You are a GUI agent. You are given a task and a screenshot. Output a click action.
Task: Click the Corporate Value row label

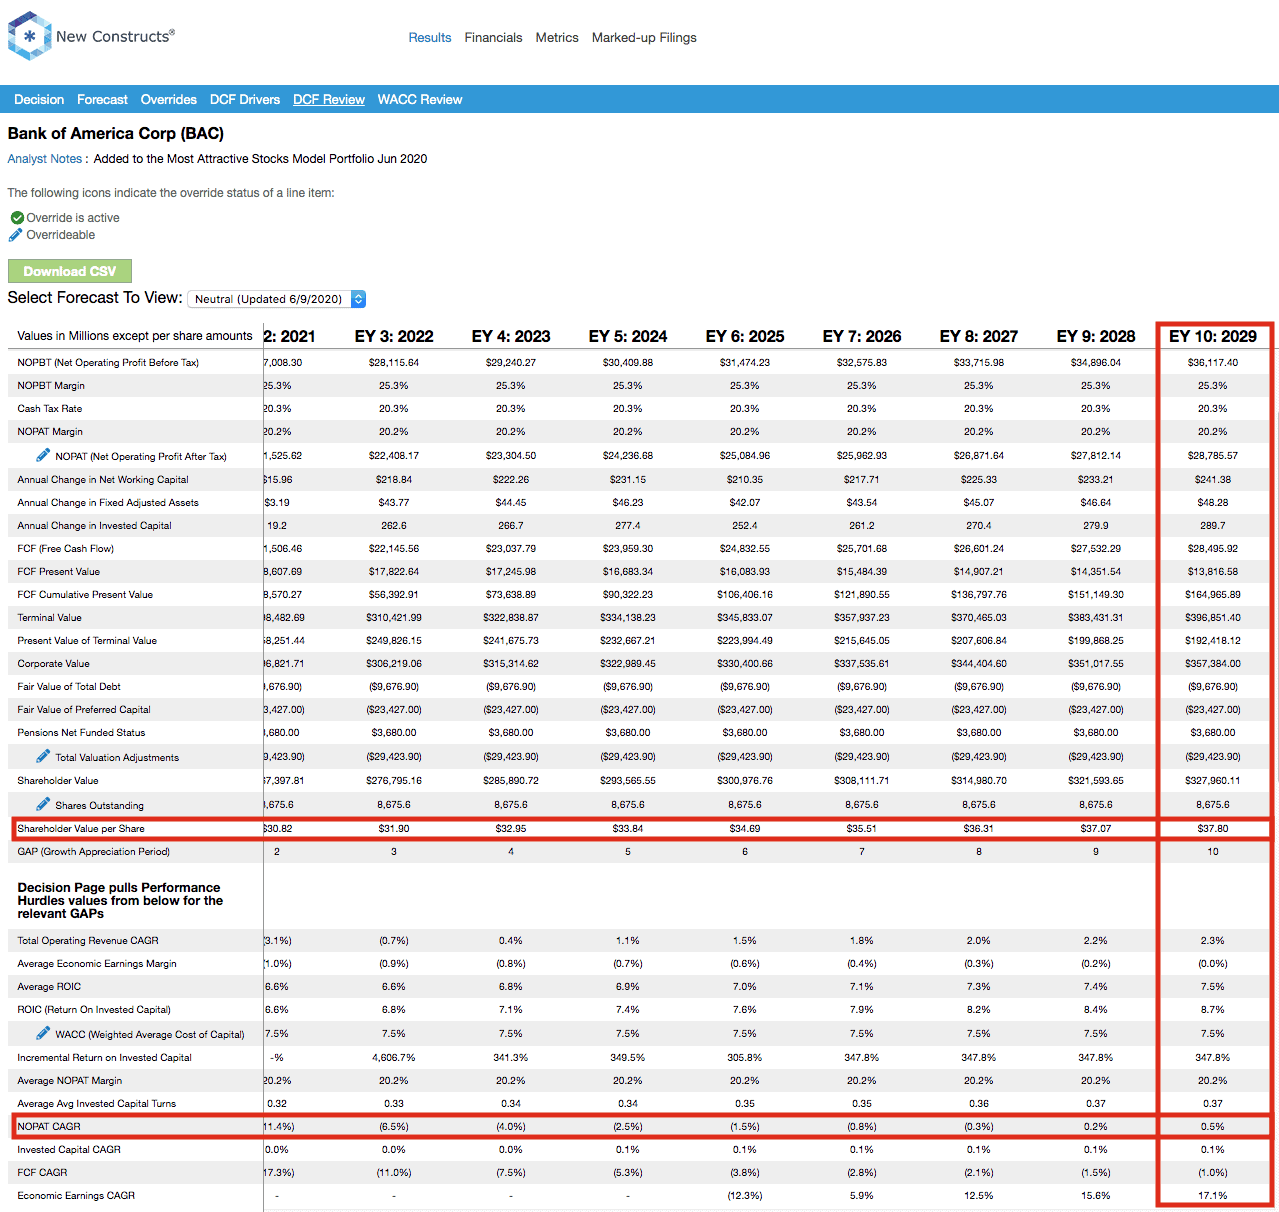pos(54,664)
